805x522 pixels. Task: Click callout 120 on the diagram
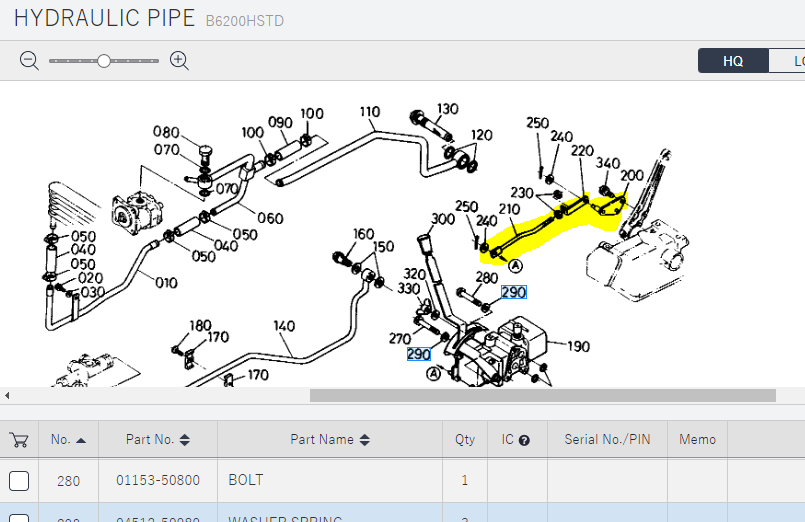[x=482, y=135]
